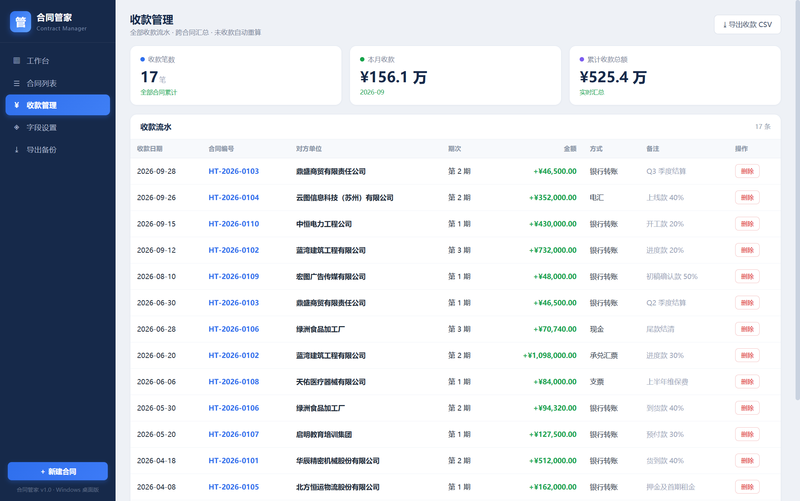Open the 工作台 menu item

pyautogui.click(x=58, y=61)
